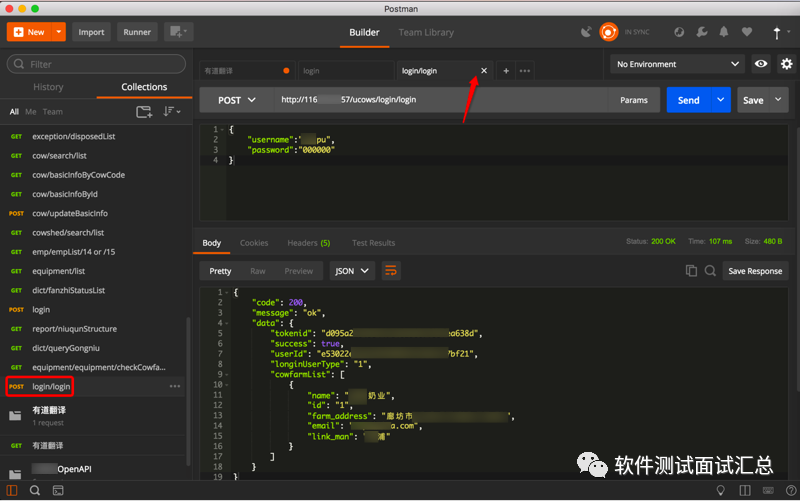
Task: Add a new request tab
Action: pyautogui.click(x=506, y=71)
